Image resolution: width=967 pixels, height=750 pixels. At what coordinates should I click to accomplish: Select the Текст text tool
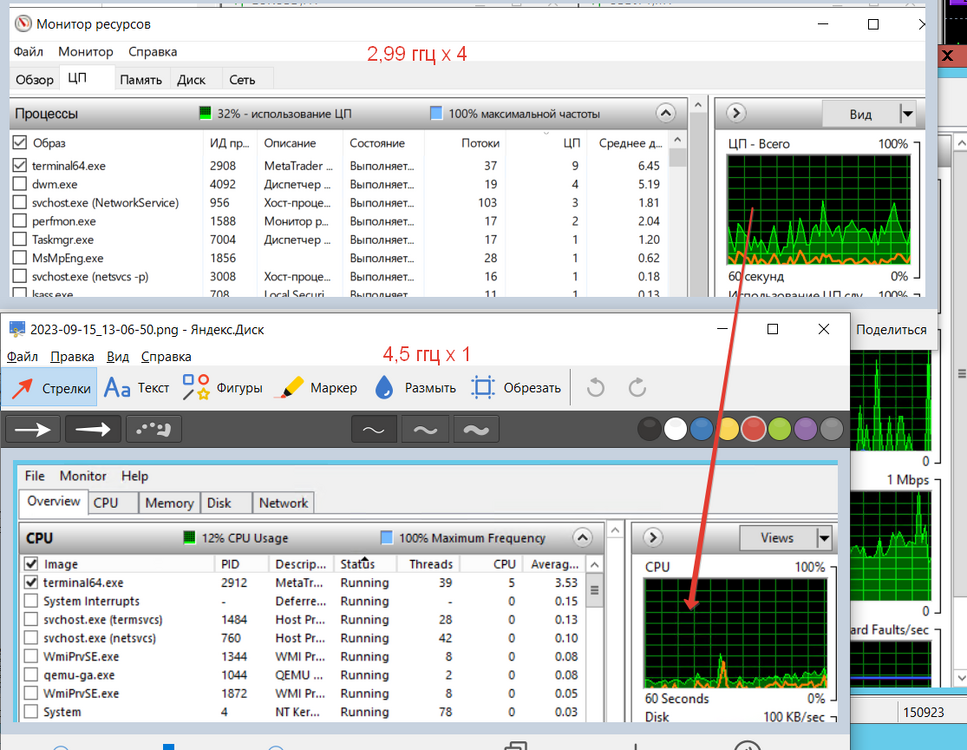(137, 388)
